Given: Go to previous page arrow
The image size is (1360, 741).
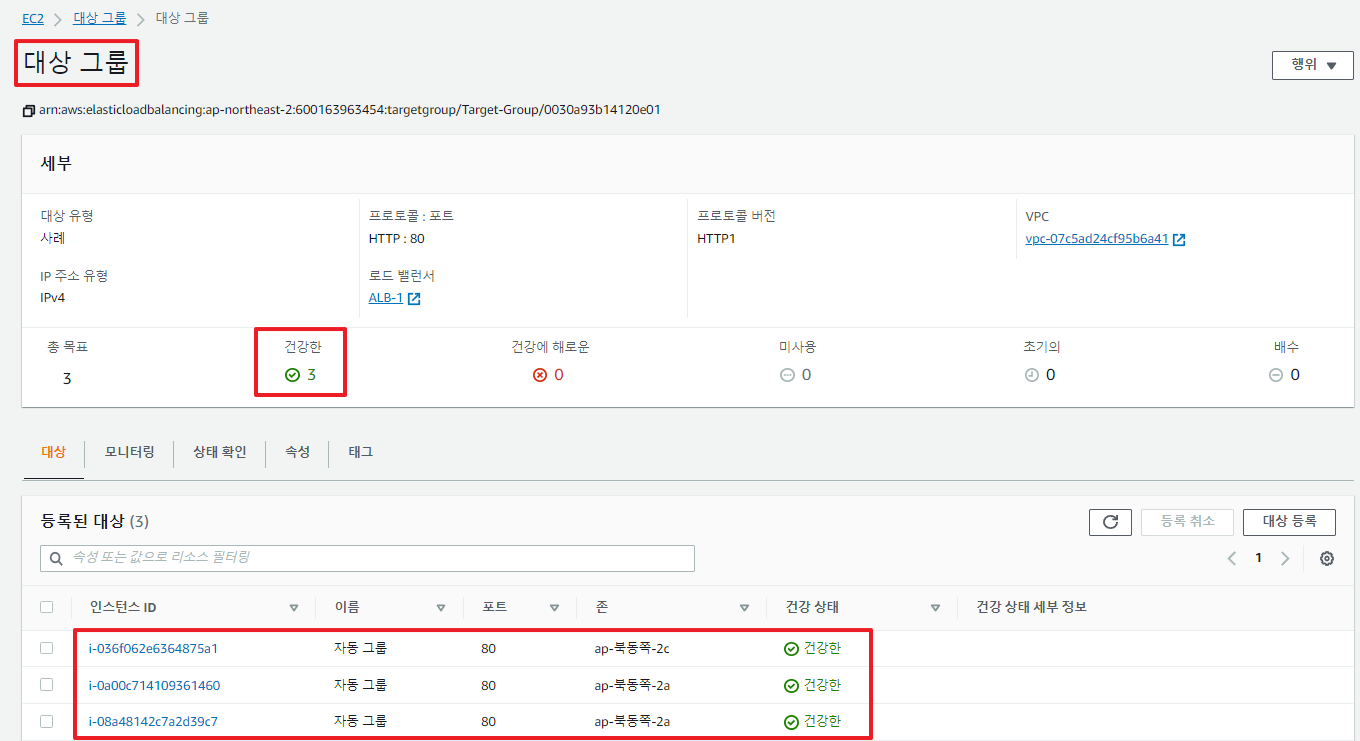Looking at the screenshot, I should (1232, 558).
